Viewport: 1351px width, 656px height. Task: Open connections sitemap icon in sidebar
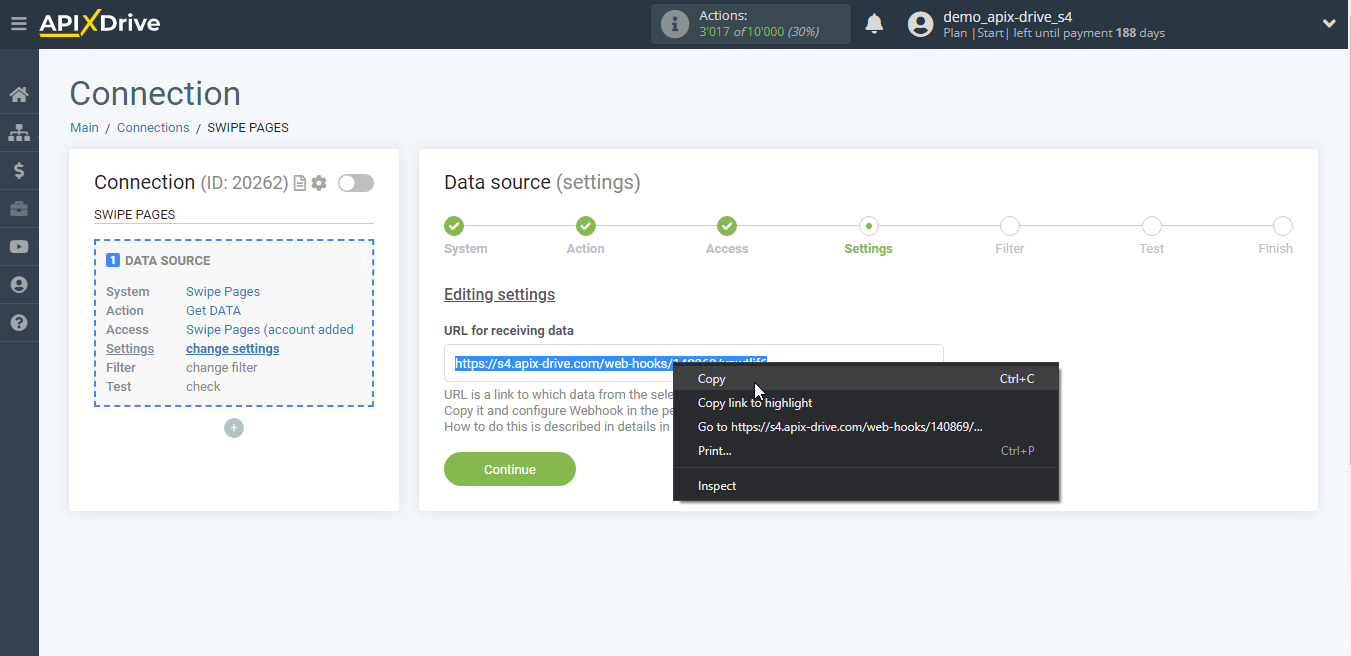(x=19, y=133)
